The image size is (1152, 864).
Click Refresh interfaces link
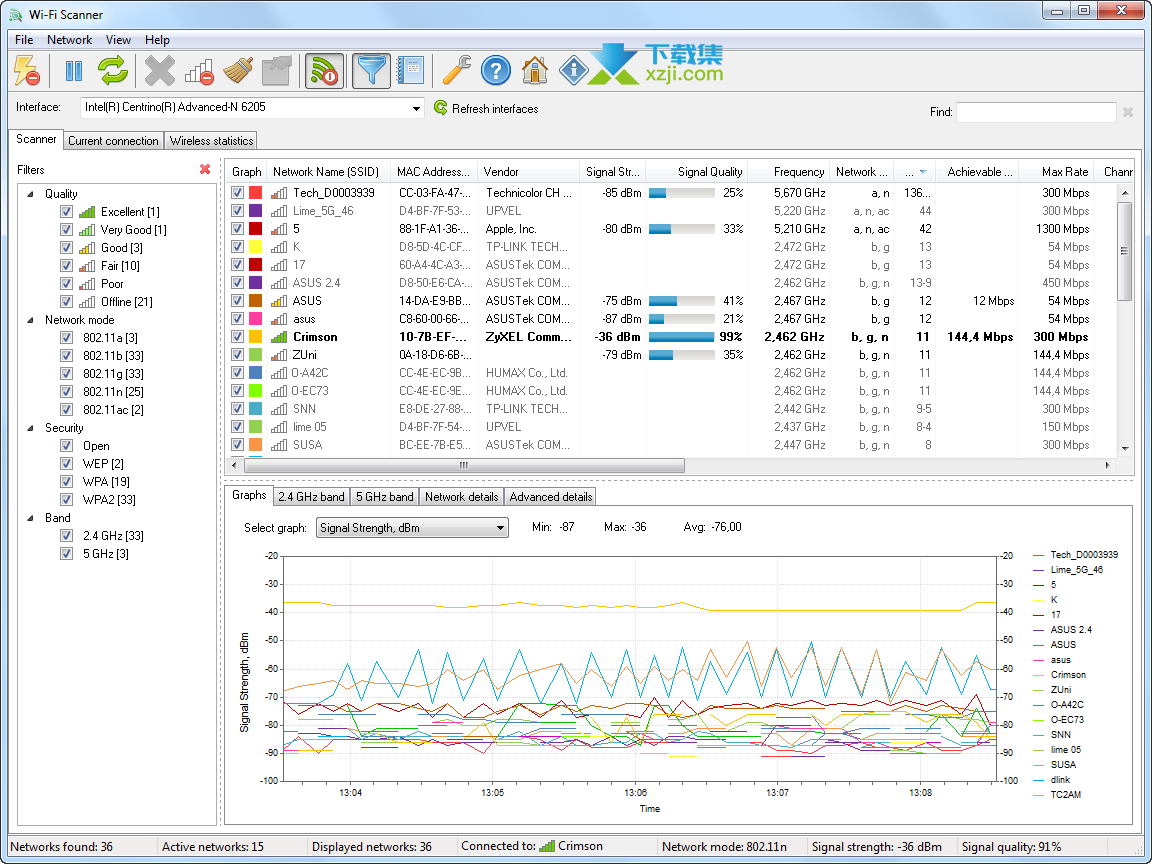(x=495, y=109)
